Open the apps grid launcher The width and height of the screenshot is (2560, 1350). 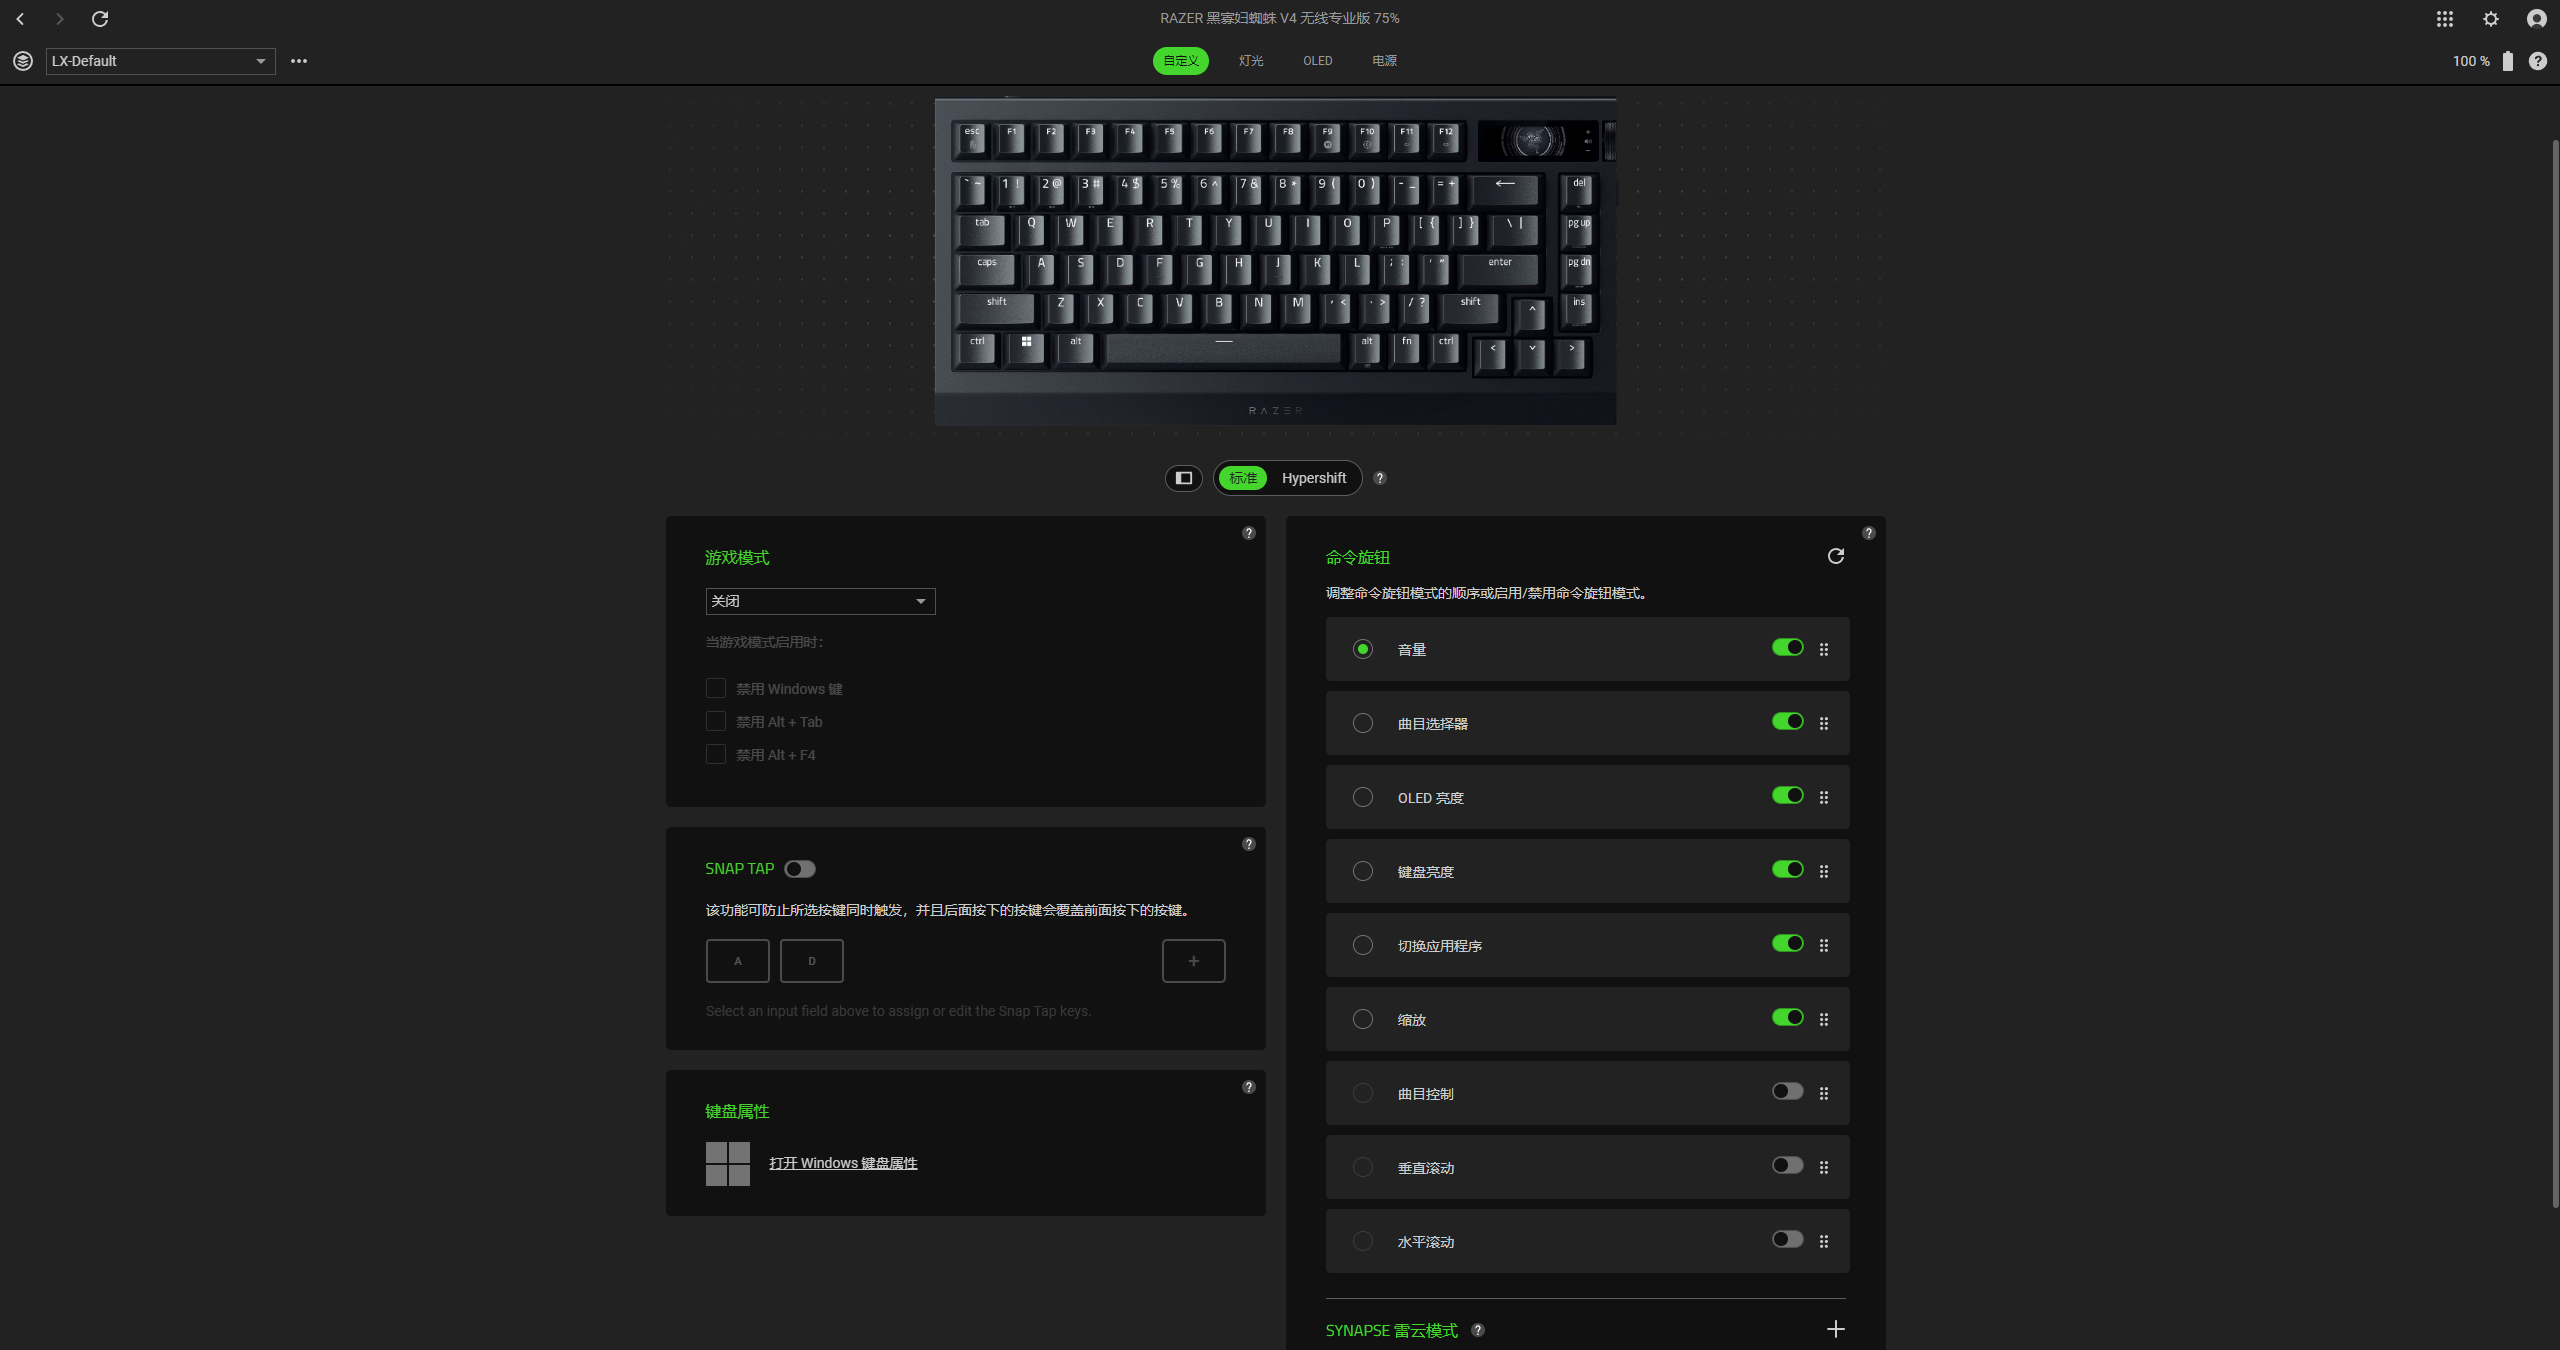pyautogui.click(x=2444, y=19)
